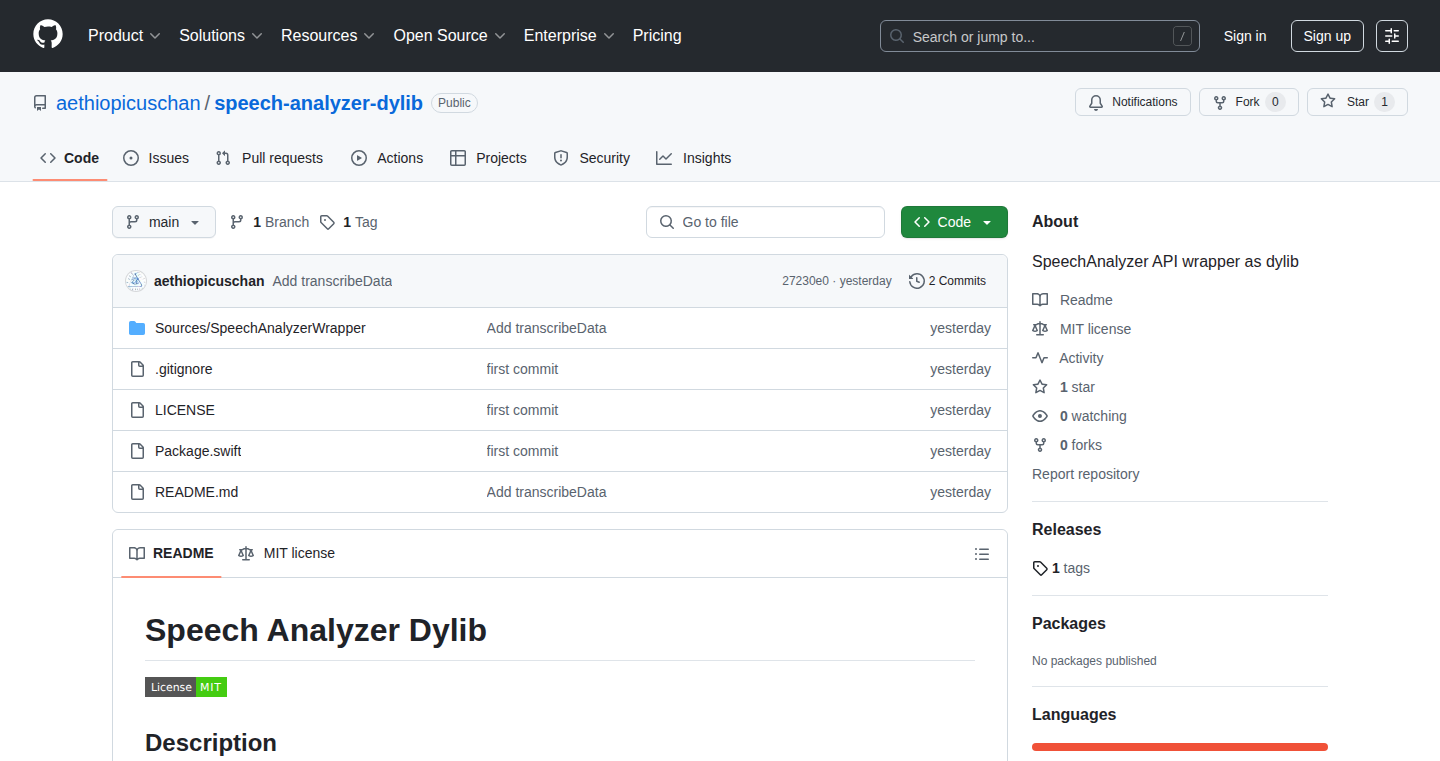This screenshot has width=1440, height=761.
Task: Expand the Resources menu
Action: [x=328, y=36]
